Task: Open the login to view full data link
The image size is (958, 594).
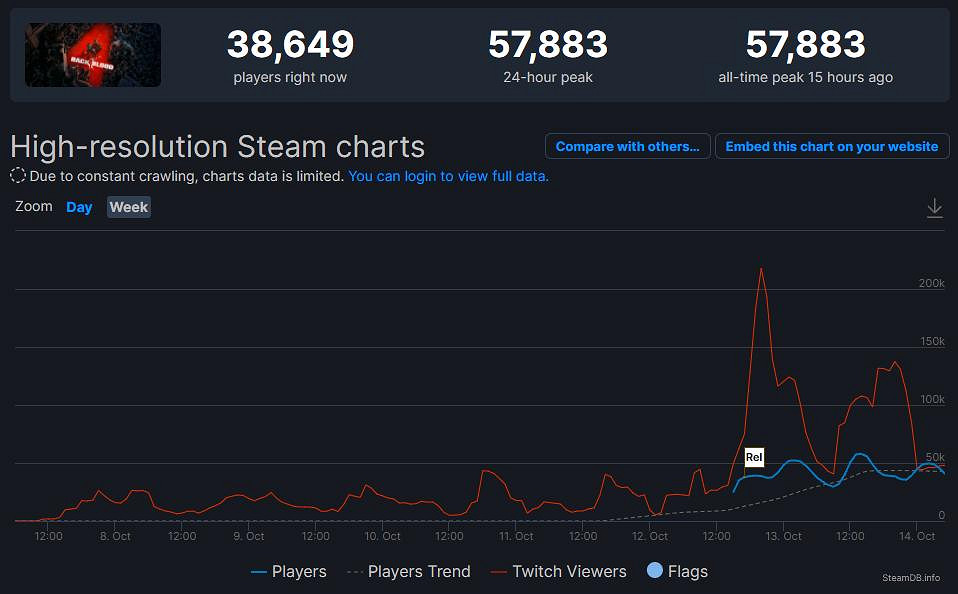Action: pos(448,176)
